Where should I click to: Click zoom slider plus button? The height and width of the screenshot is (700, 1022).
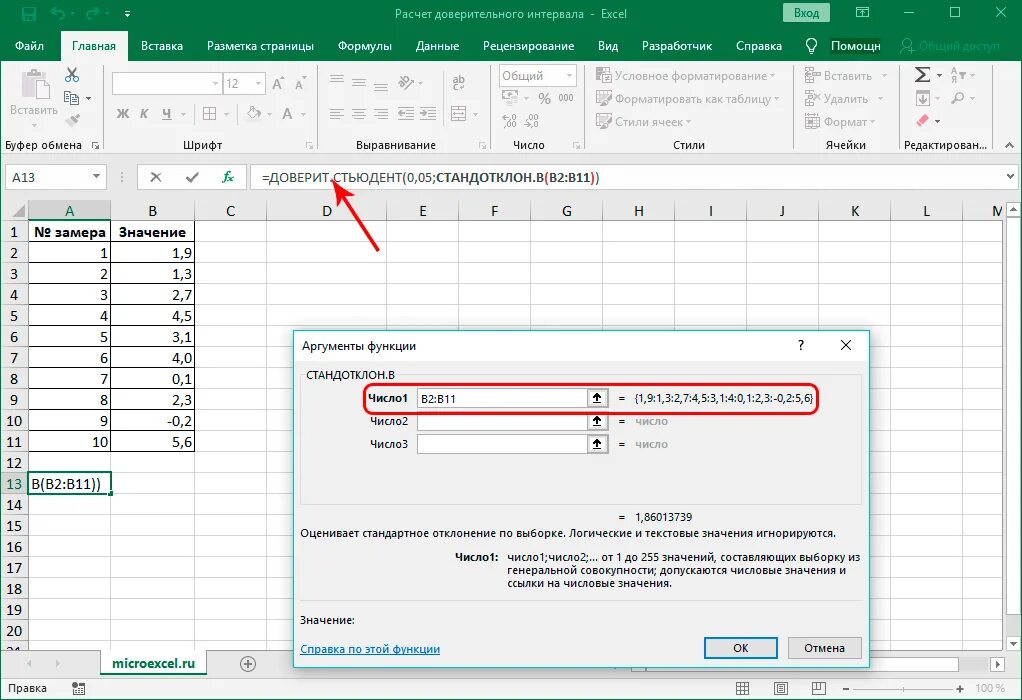coord(960,688)
